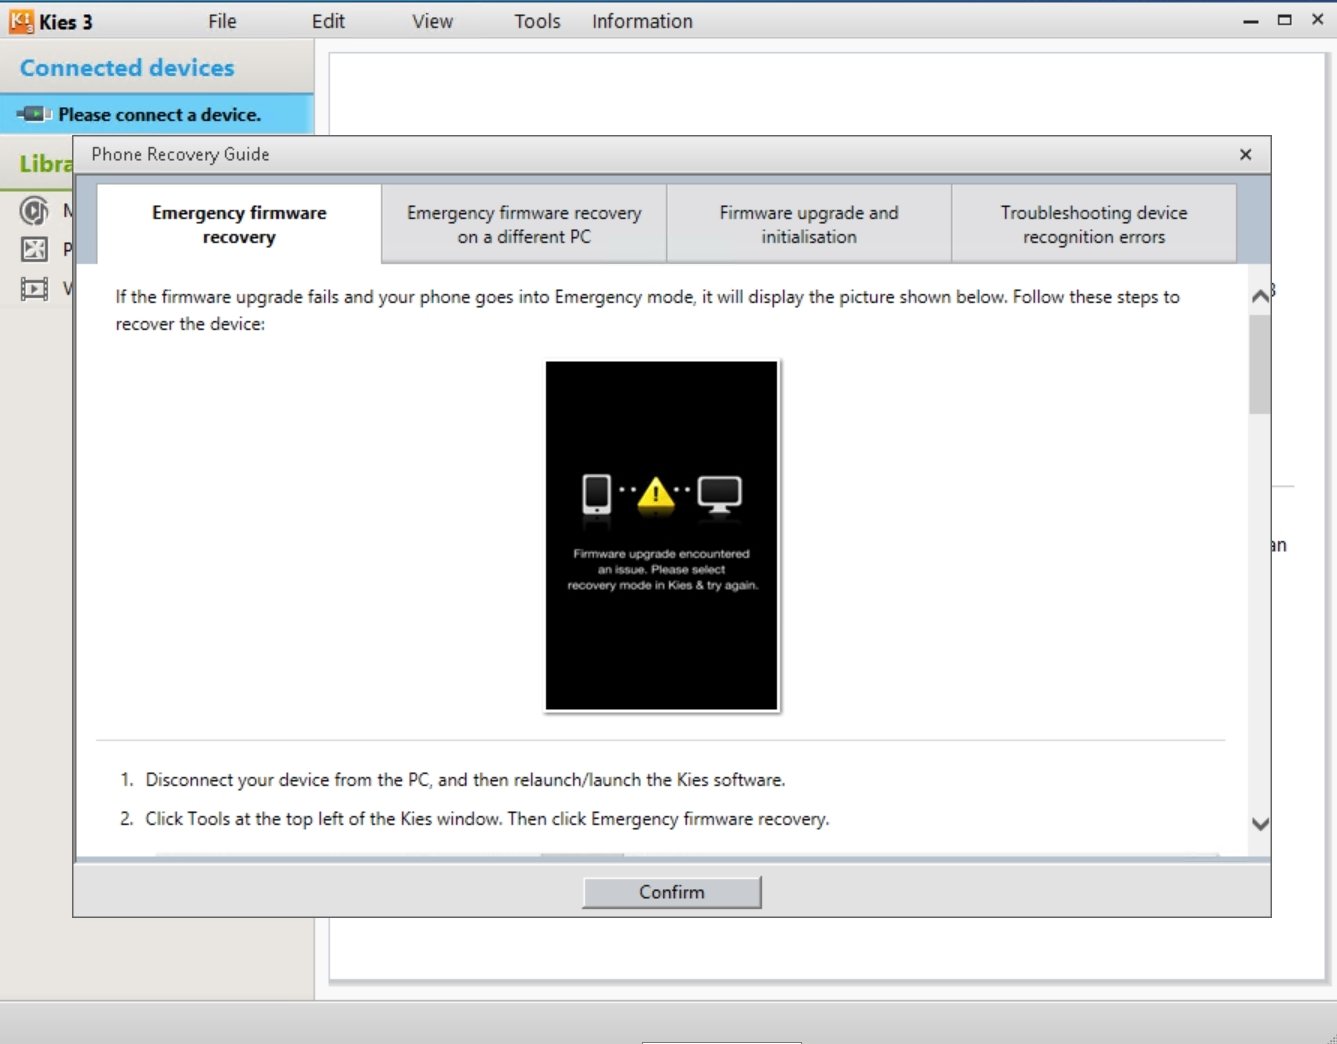Close the Kies 3 main window
Viewport: 1337px width, 1044px height.
[1318, 20]
